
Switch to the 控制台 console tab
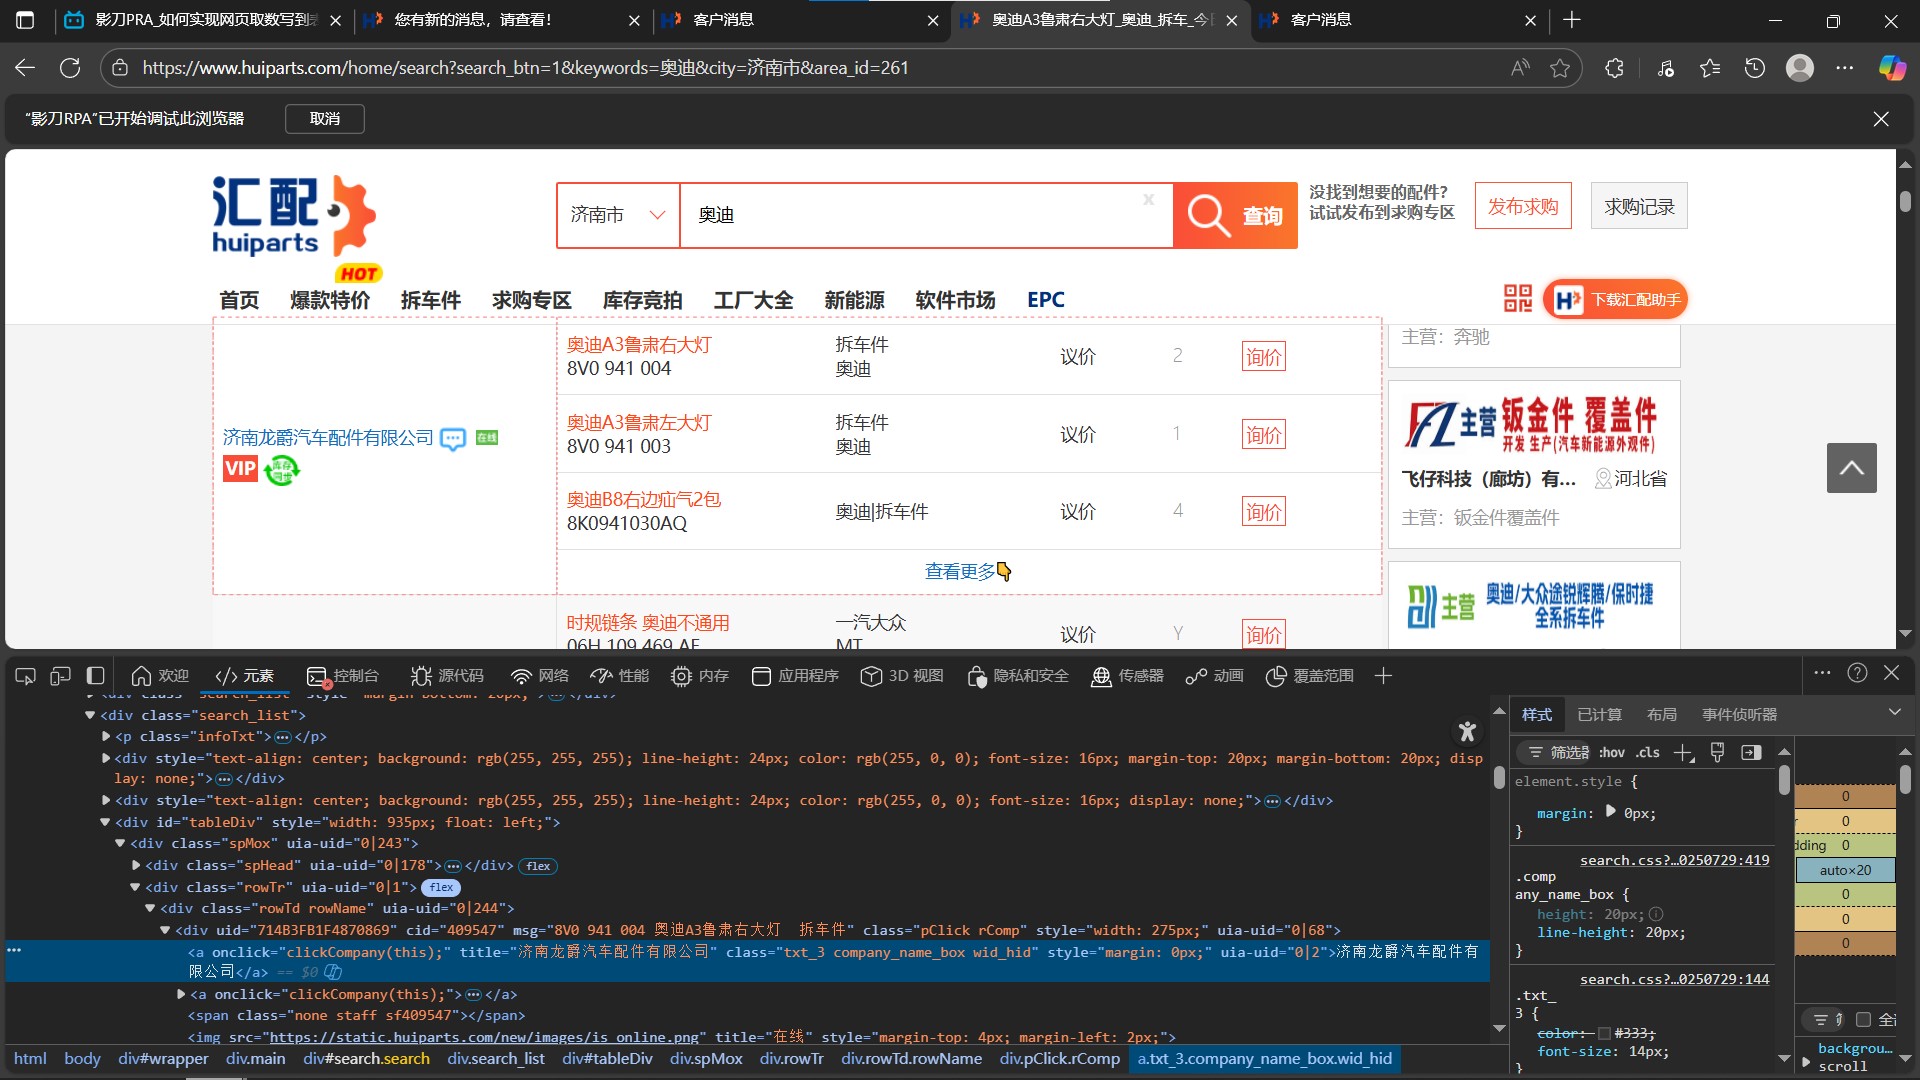pyautogui.click(x=343, y=676)
